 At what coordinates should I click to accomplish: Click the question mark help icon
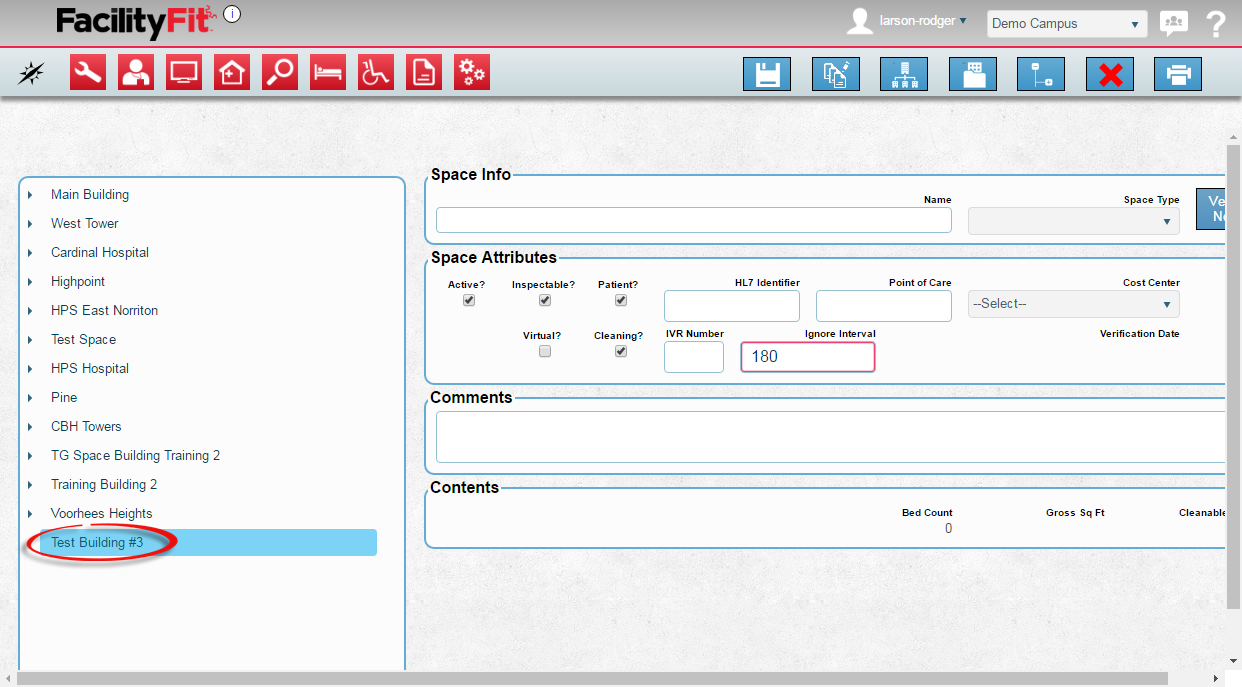(x=1216, y=24)
